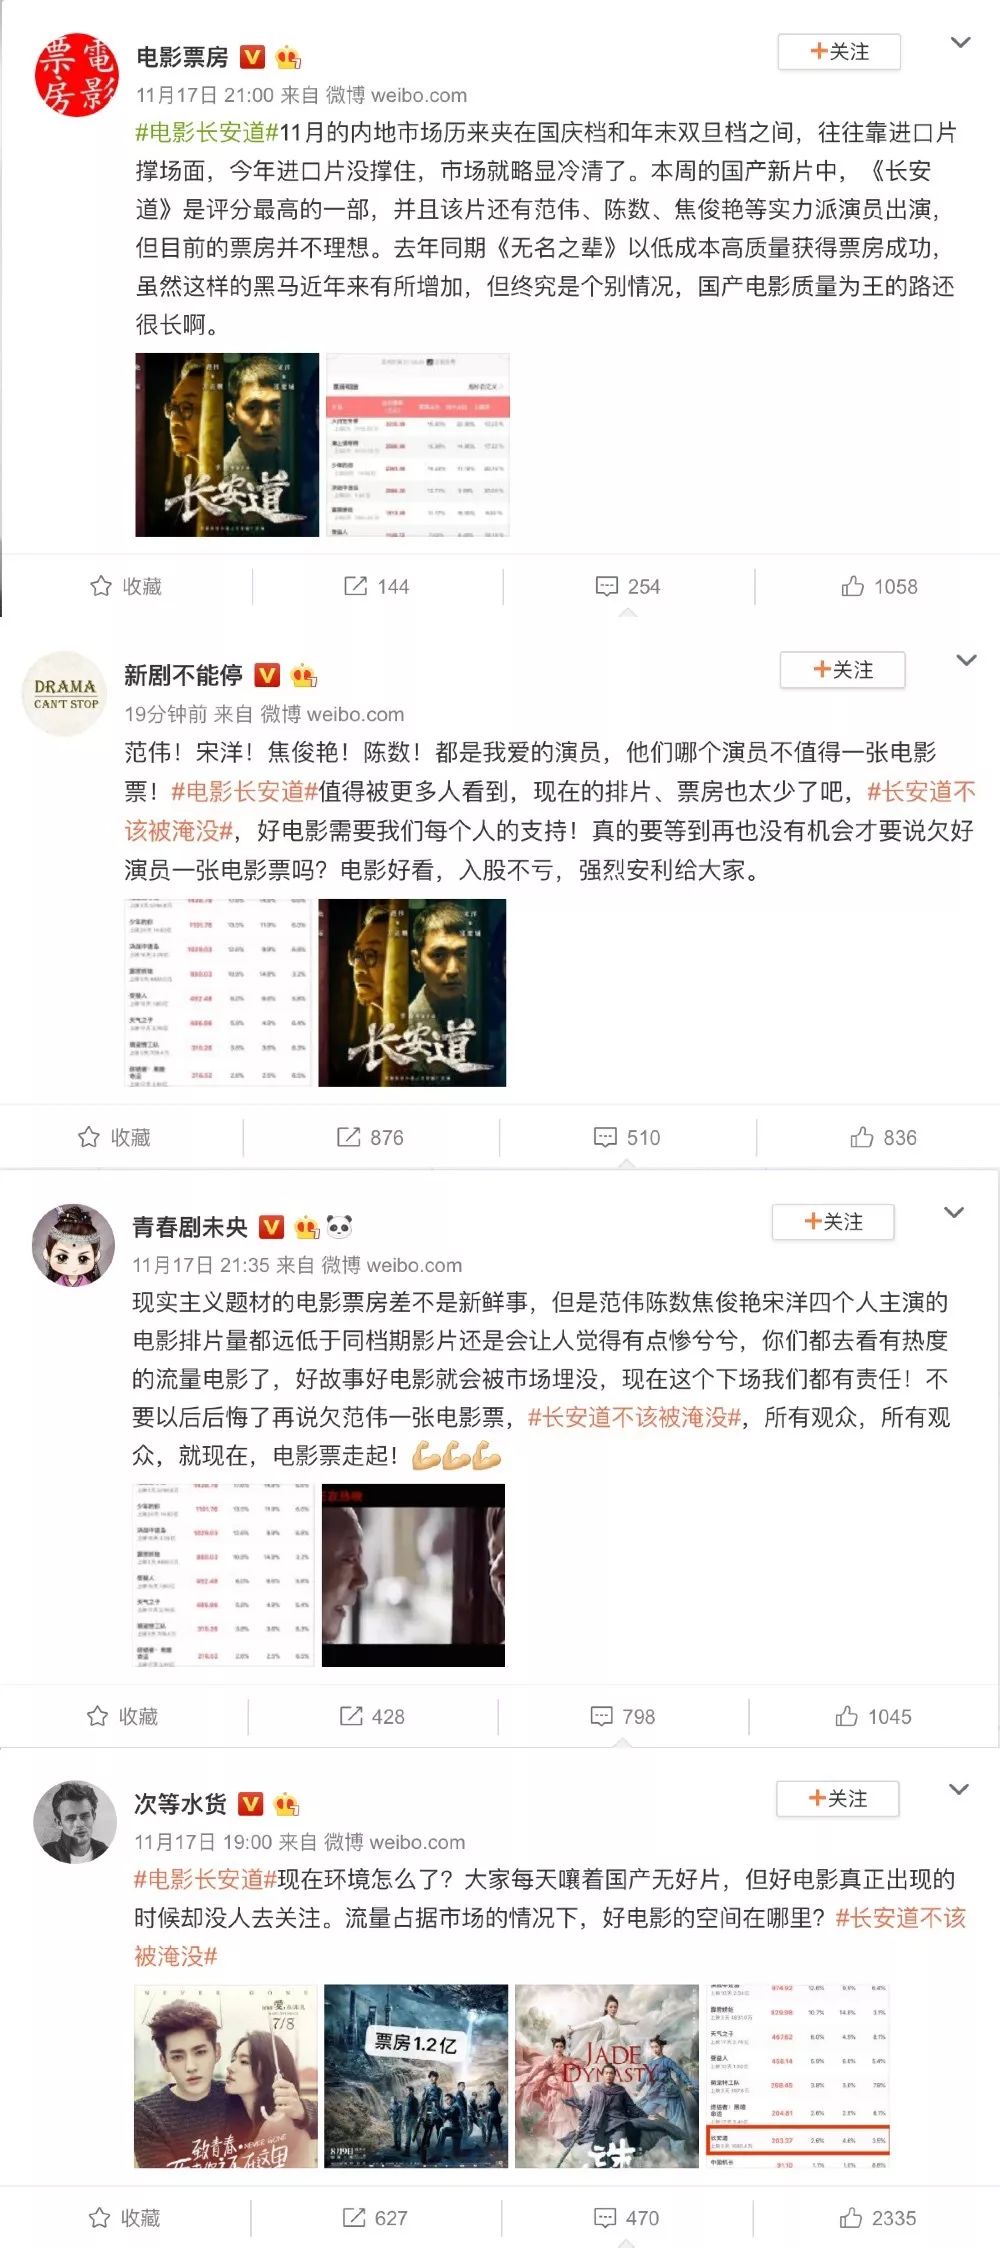Viewport: 1000px width, 2248px height.
Task: Favorite the 次等水货 post via 收藏 star
Action: 124,2218
